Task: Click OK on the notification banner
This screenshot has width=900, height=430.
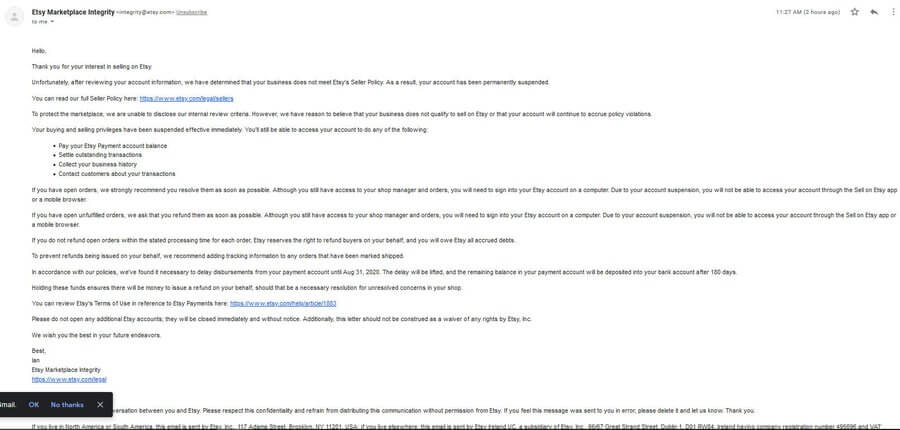Action: pyautogui.click(x=34, y=405)
